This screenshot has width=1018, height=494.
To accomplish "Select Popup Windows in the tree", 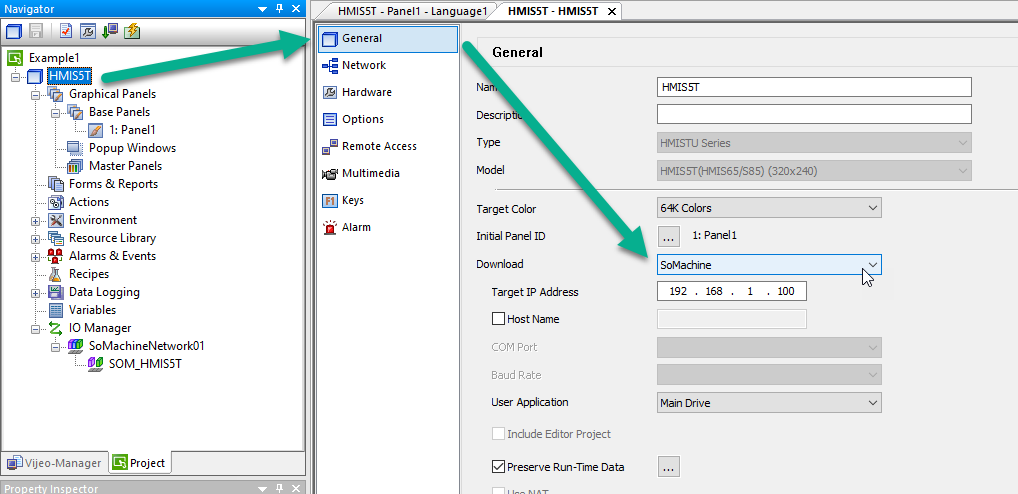I will [x=132, y=148].
